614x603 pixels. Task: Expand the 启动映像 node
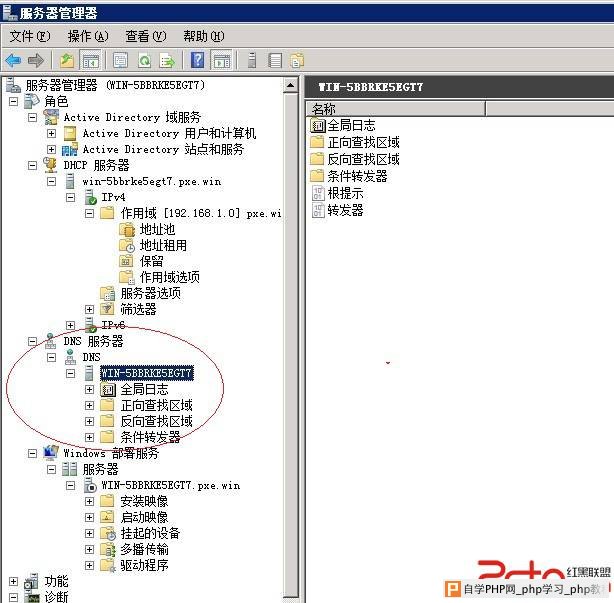click(89, 517)
